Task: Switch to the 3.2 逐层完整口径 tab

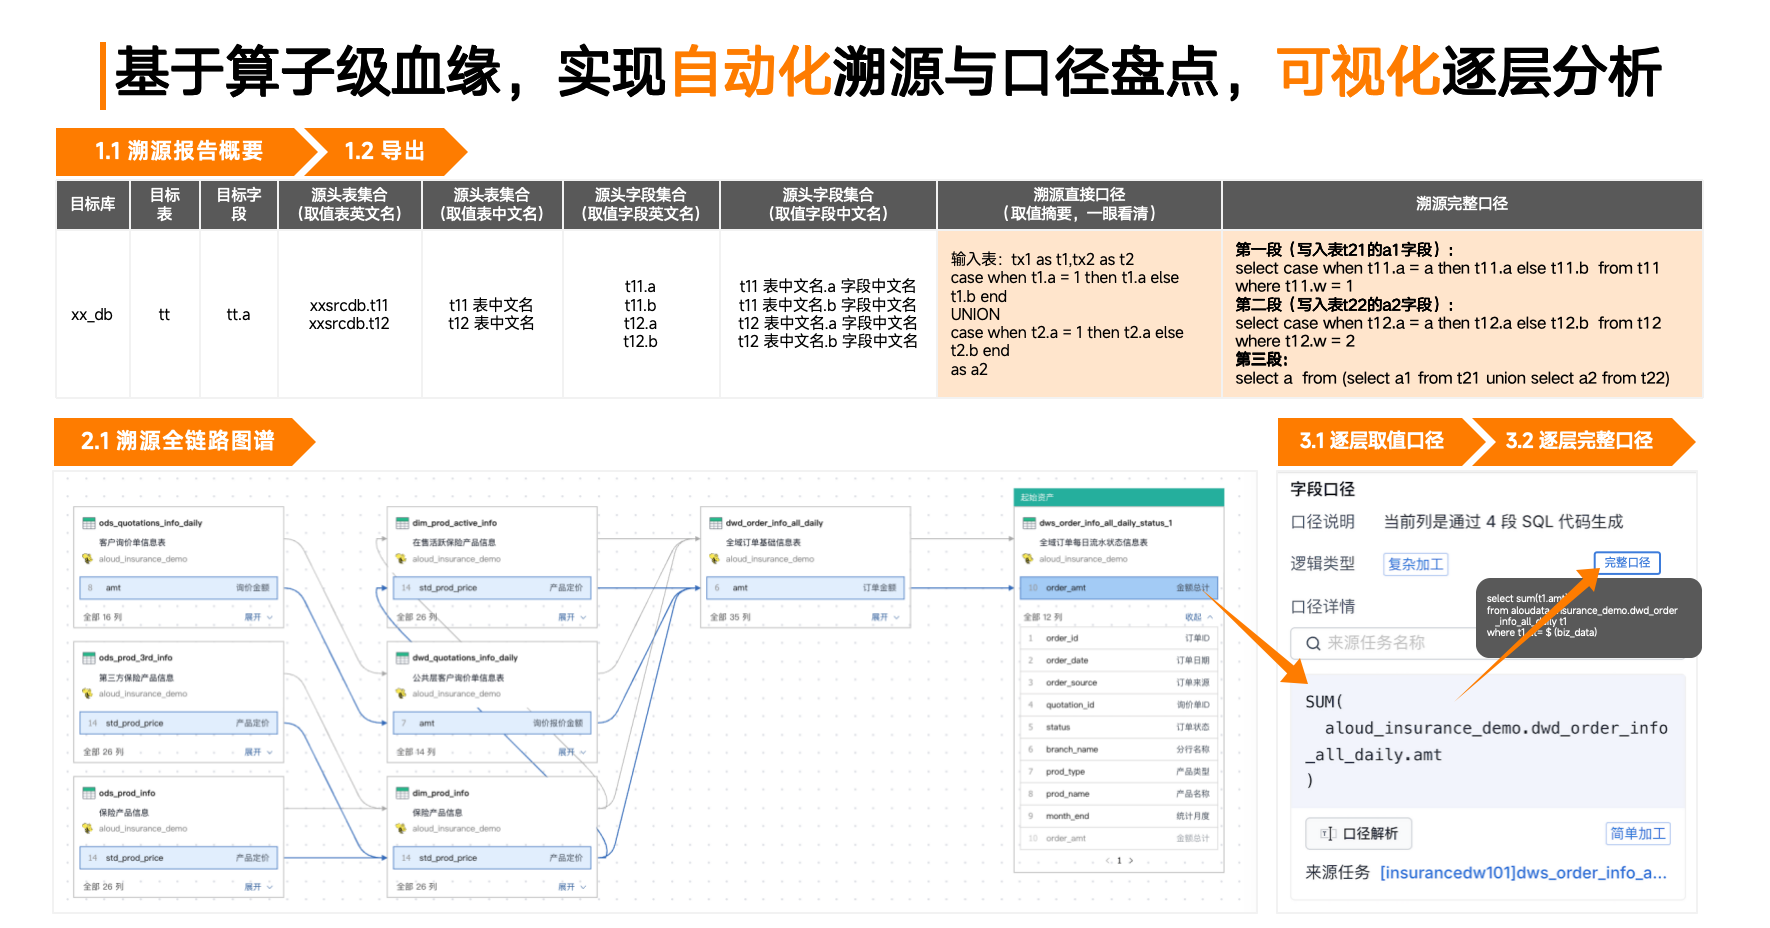Action: coord(1578,441)
